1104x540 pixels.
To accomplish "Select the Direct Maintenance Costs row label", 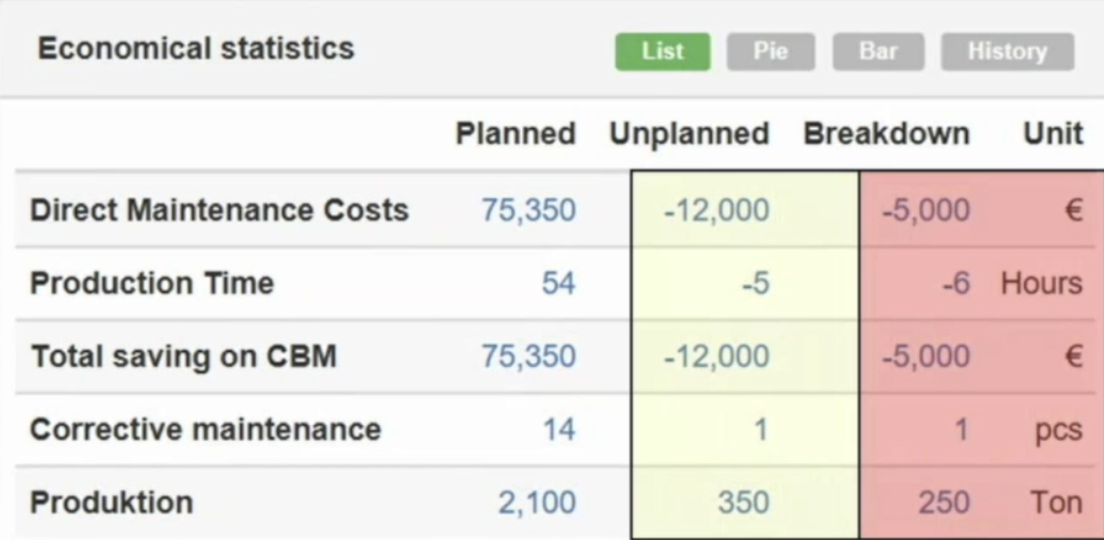I will coord(219,210).
